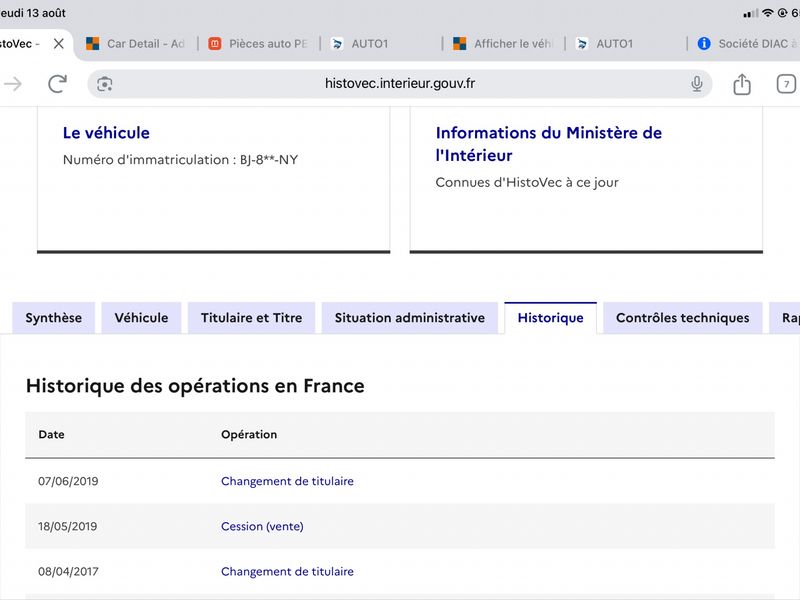Click the date 08/04/2017
The image size is (800, 600).
(68, 571)
